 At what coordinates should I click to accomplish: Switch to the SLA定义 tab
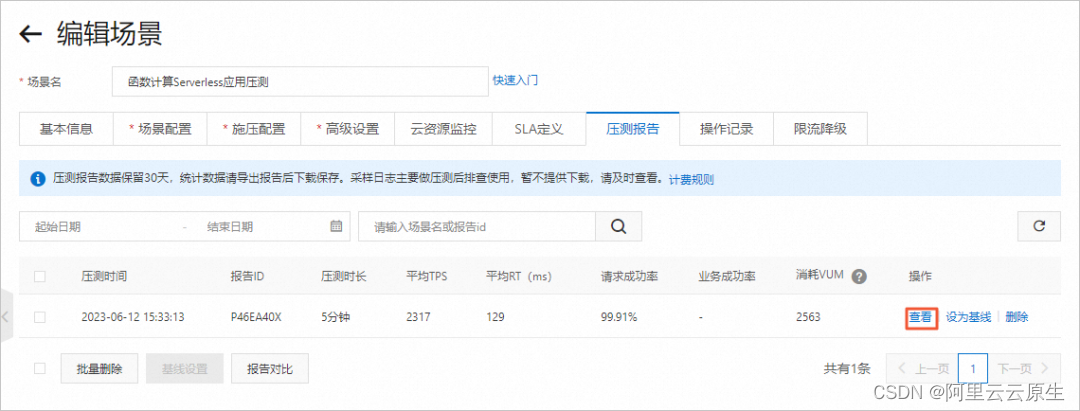click(539, 129)
